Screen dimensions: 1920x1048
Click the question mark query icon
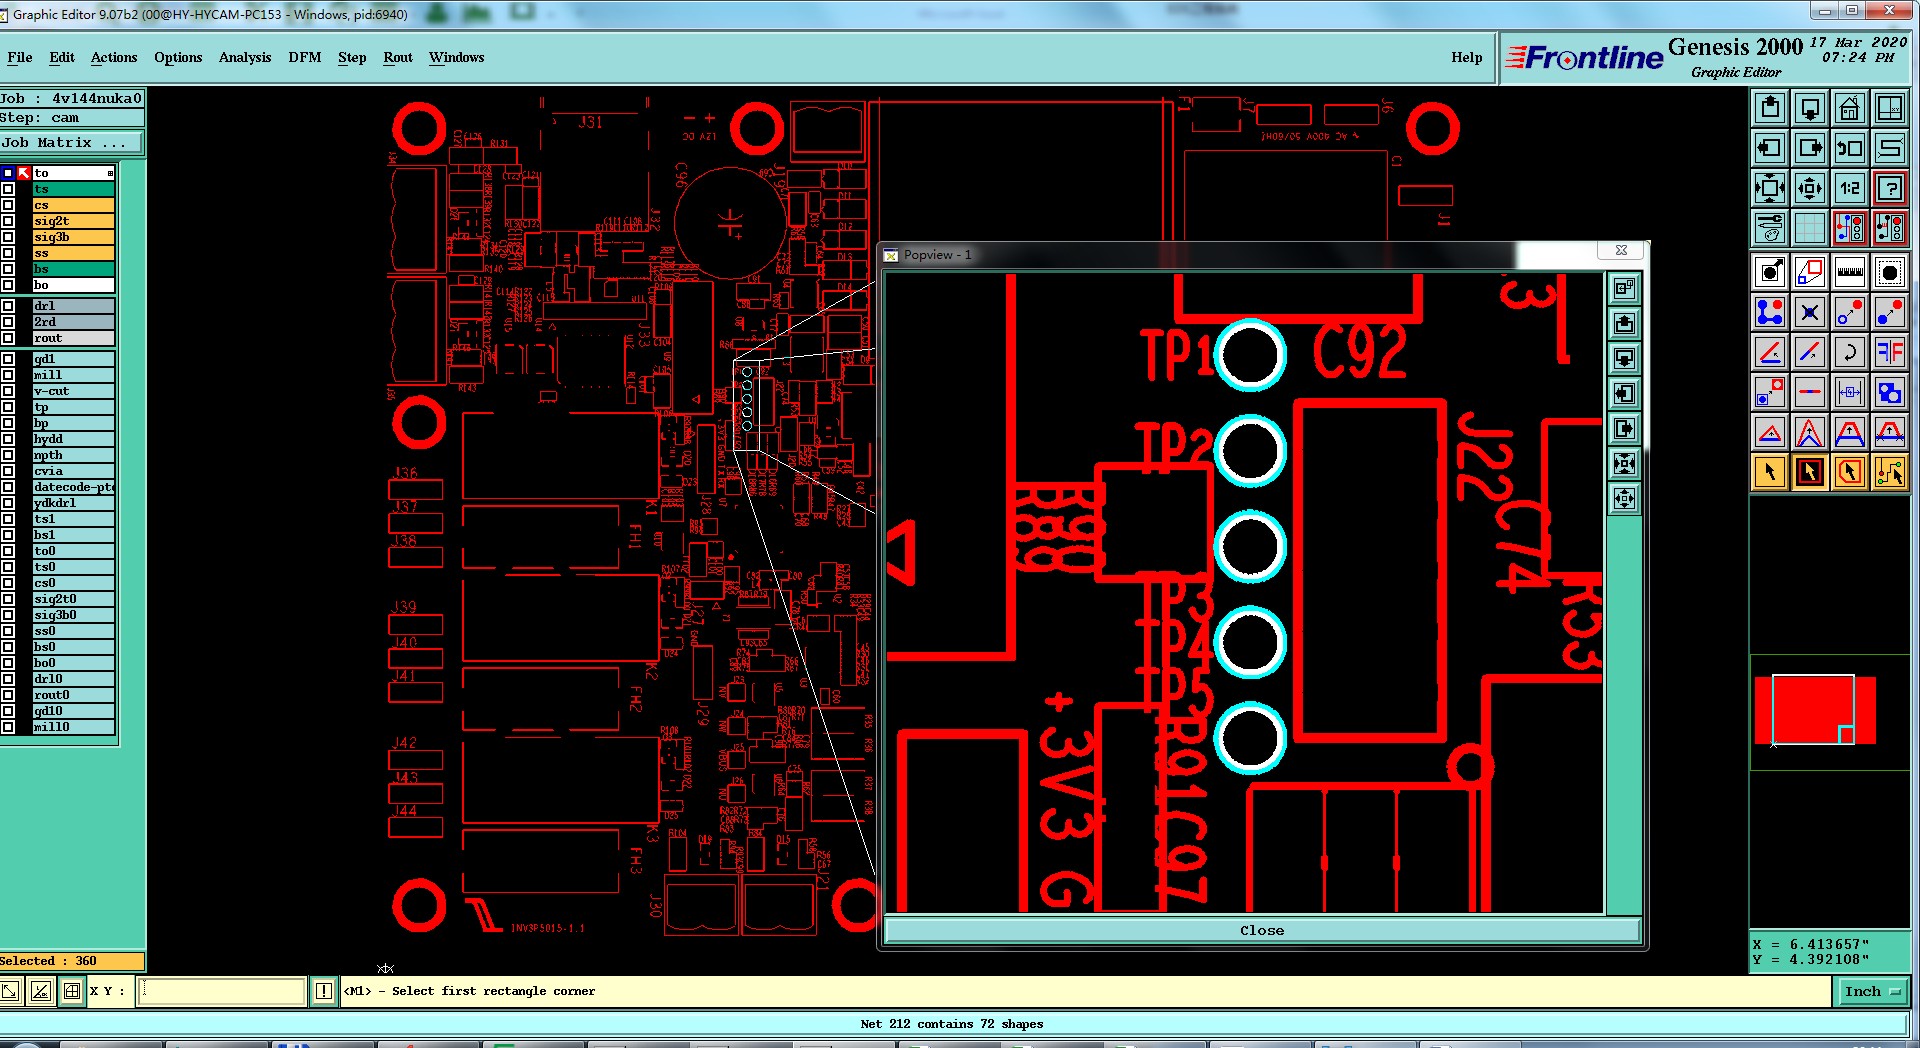tap(1889, 188)
